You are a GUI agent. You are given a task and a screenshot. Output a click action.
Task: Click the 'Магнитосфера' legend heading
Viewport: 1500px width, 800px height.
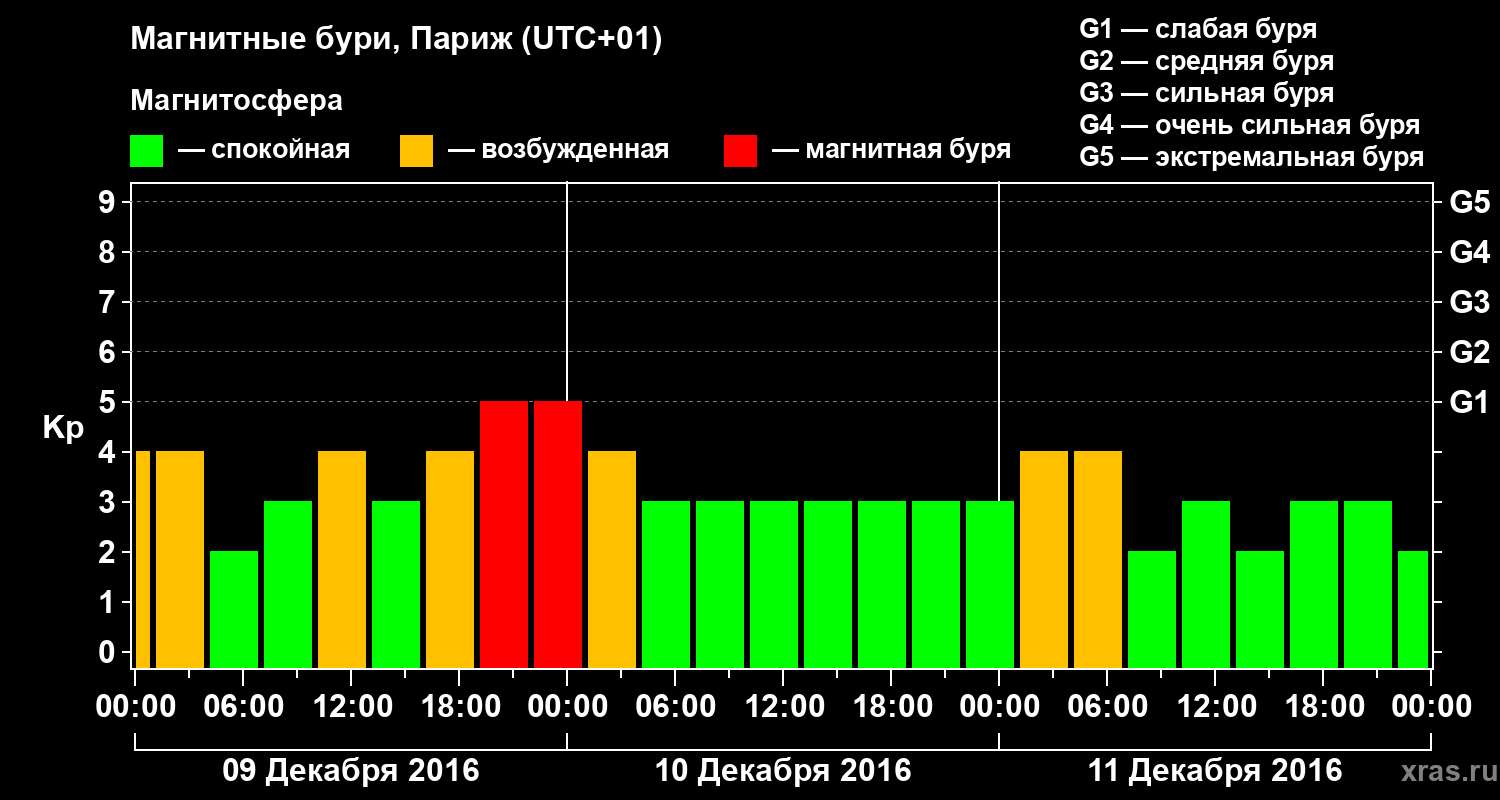pyautogui.click(x=237, y=101)
